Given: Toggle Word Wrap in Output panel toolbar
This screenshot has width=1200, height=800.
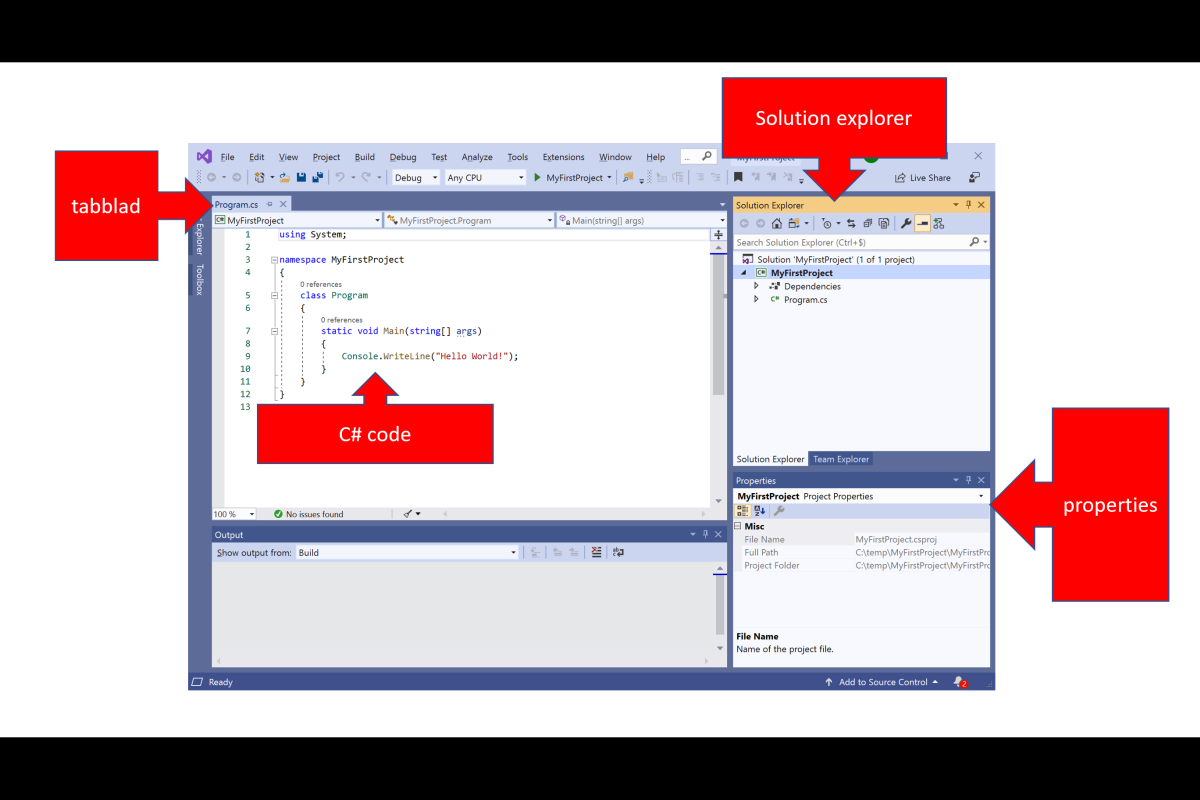Looking at the screenshot, I should pyautogui.click(x=618, y=552).
